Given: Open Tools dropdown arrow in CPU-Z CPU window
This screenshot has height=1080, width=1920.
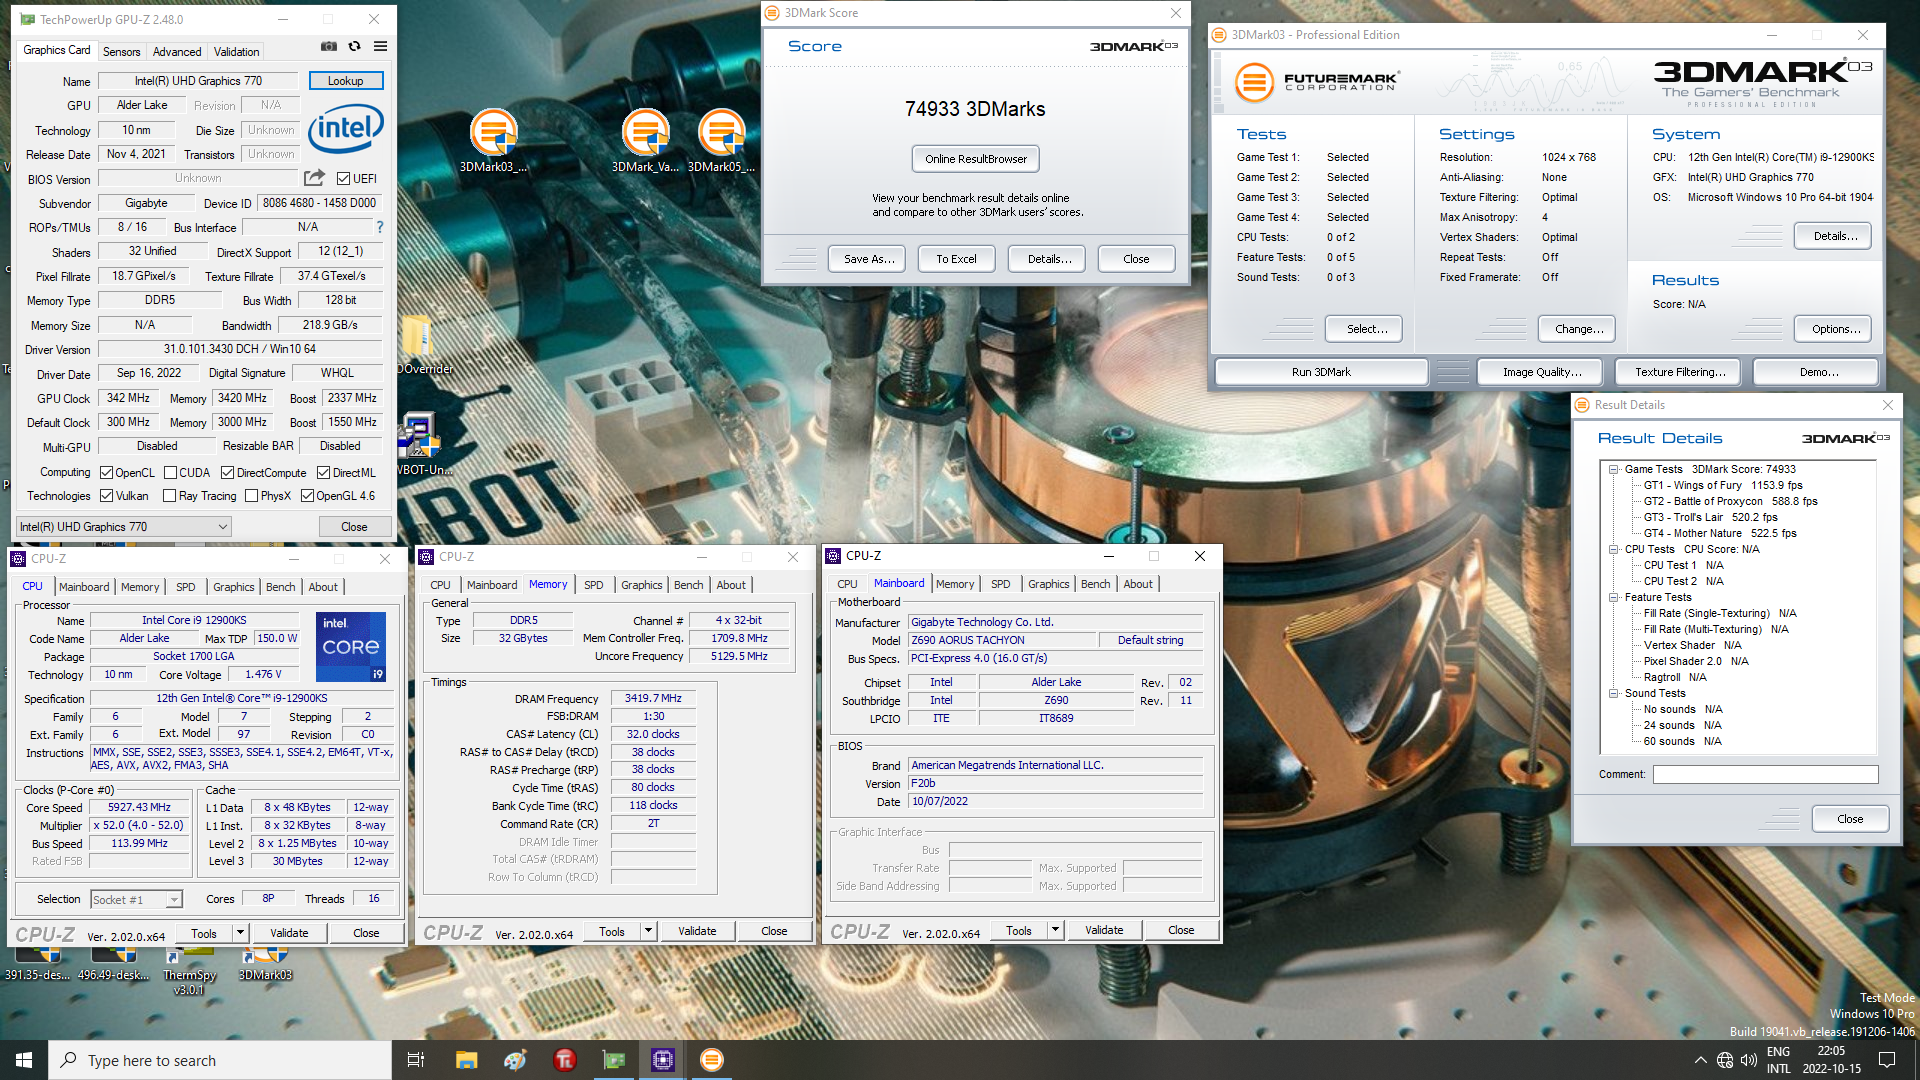Looking at the screenshot, I should coord(240,933).
